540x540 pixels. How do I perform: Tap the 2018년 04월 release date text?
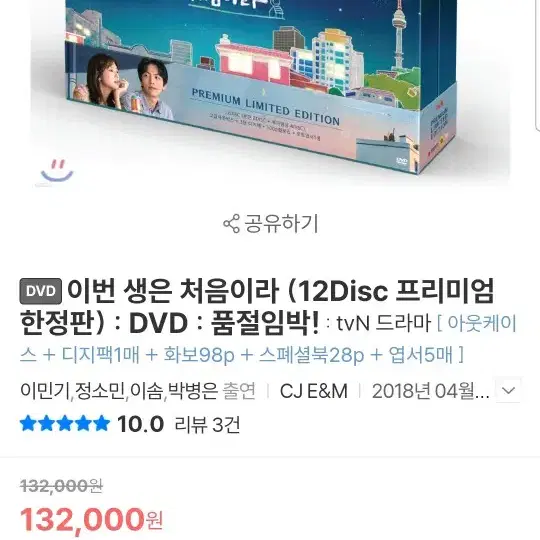(430, 391)
